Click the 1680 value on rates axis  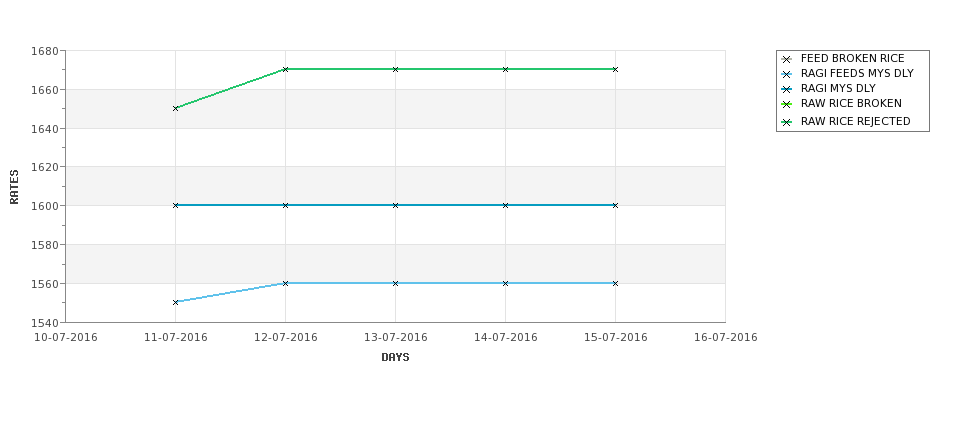44,51
